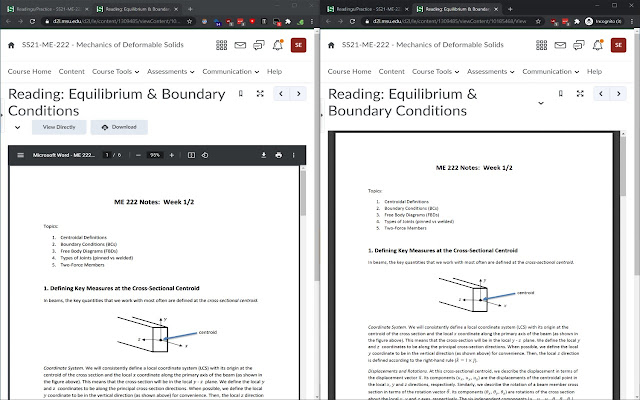Open message alerts envelope in right window
Viewport: 640px width, 400px height.
click(560, 45)
